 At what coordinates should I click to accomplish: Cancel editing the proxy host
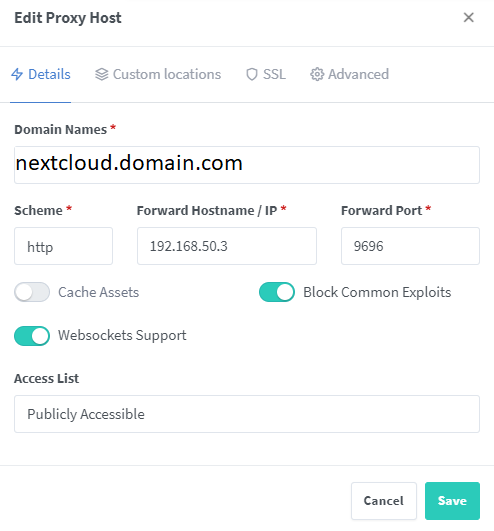pyautogui.click(x=384, y=501)
